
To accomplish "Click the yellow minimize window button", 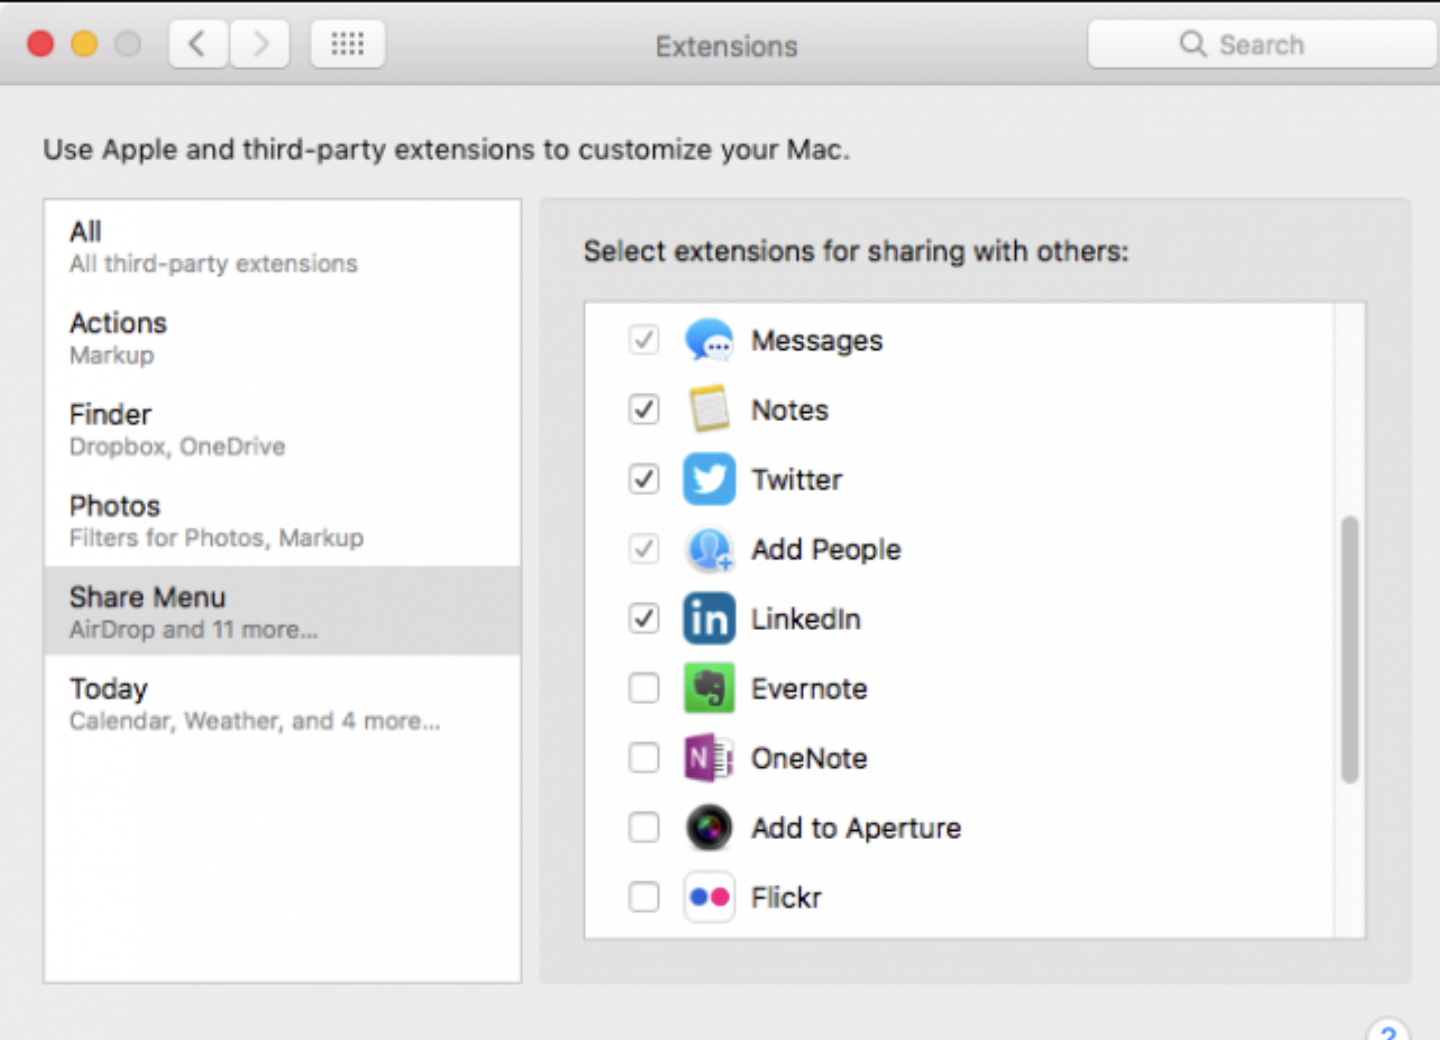I will pos(84,44).
